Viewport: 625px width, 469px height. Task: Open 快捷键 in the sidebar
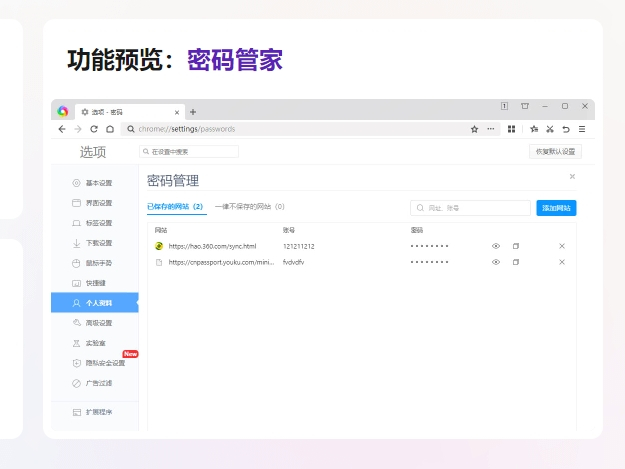(95, 283)
